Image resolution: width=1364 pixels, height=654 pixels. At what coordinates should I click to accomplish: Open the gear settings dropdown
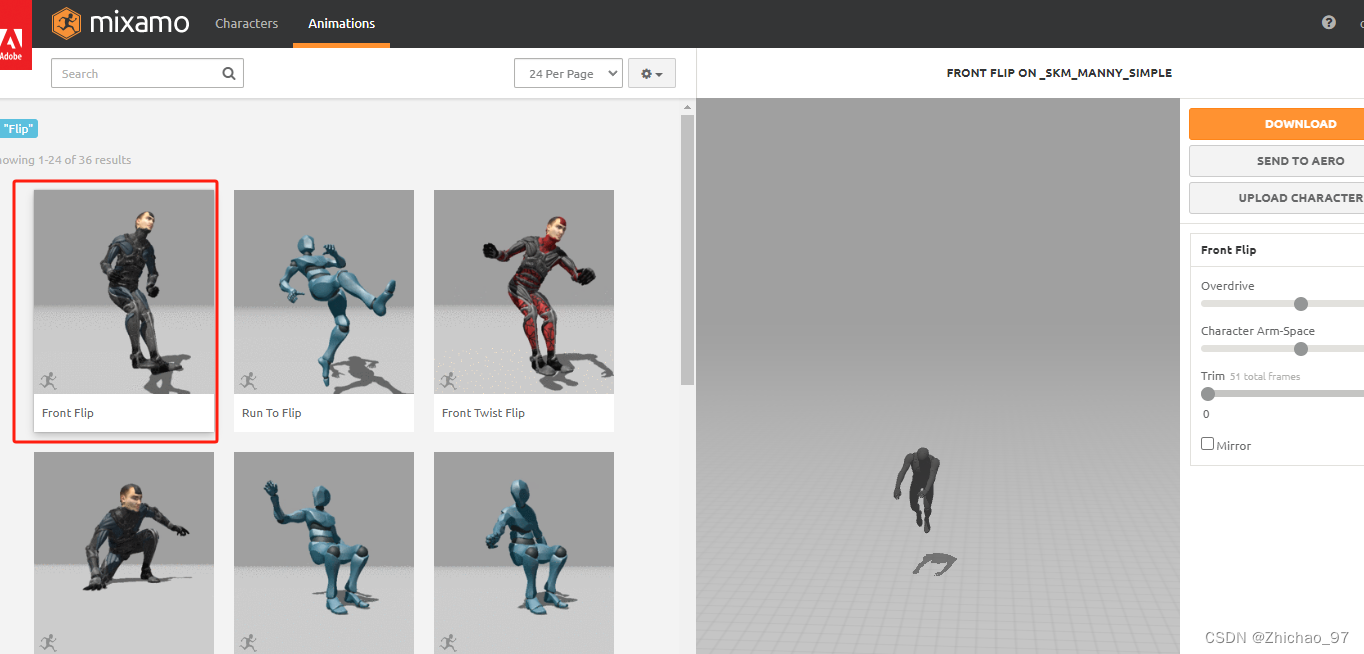click(652, 74)
